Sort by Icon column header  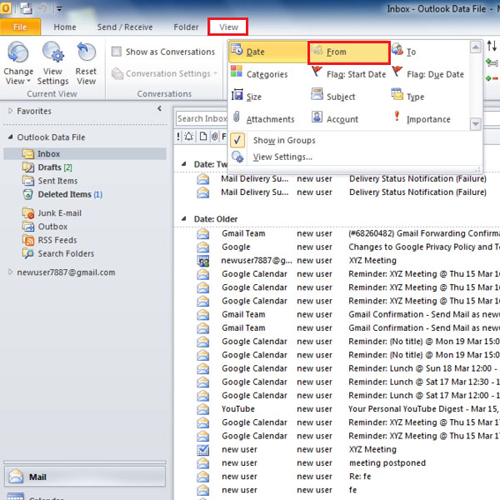coord(203,136)
